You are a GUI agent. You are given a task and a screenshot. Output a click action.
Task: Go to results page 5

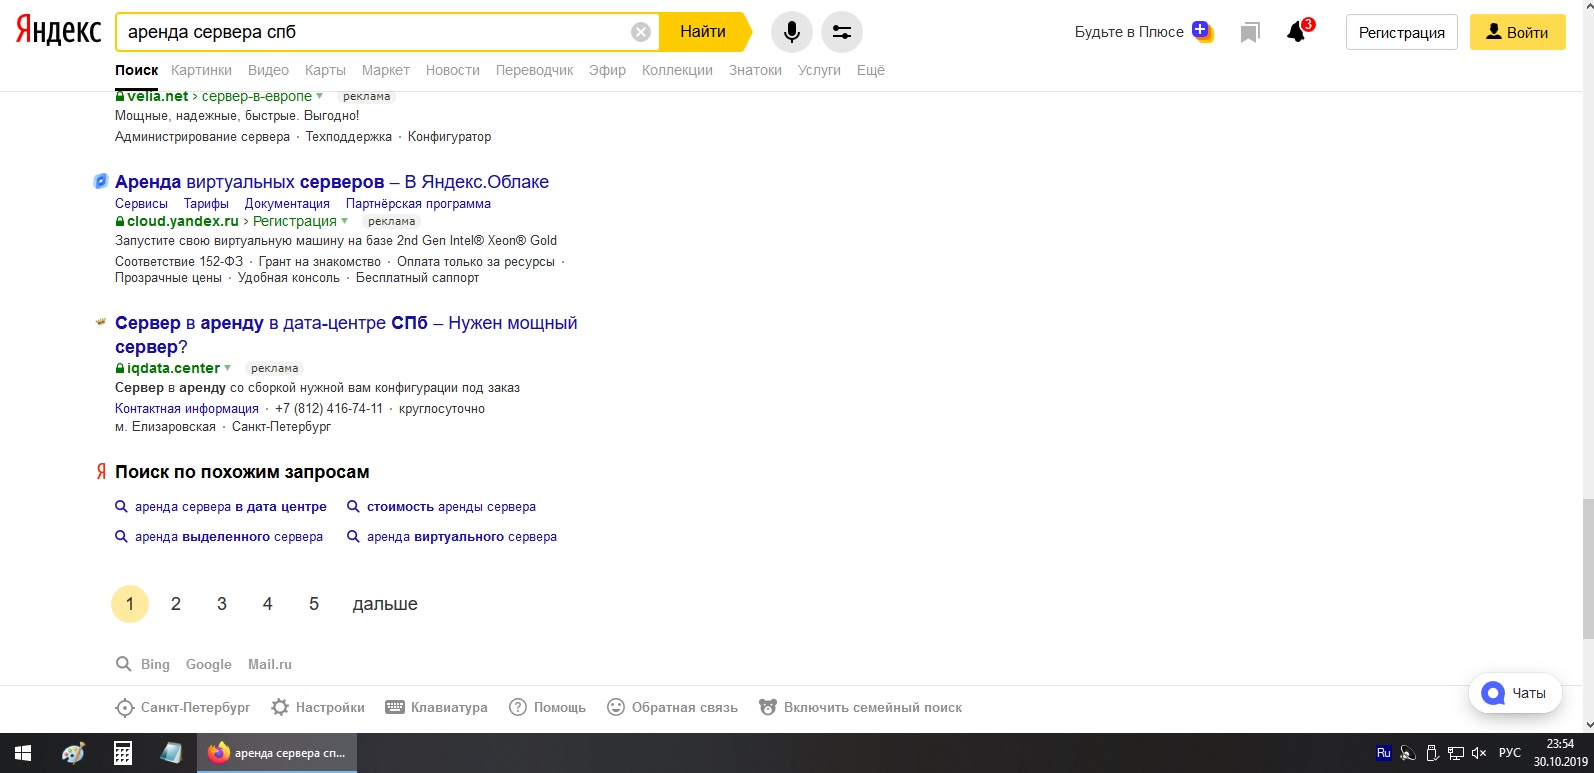314,604
